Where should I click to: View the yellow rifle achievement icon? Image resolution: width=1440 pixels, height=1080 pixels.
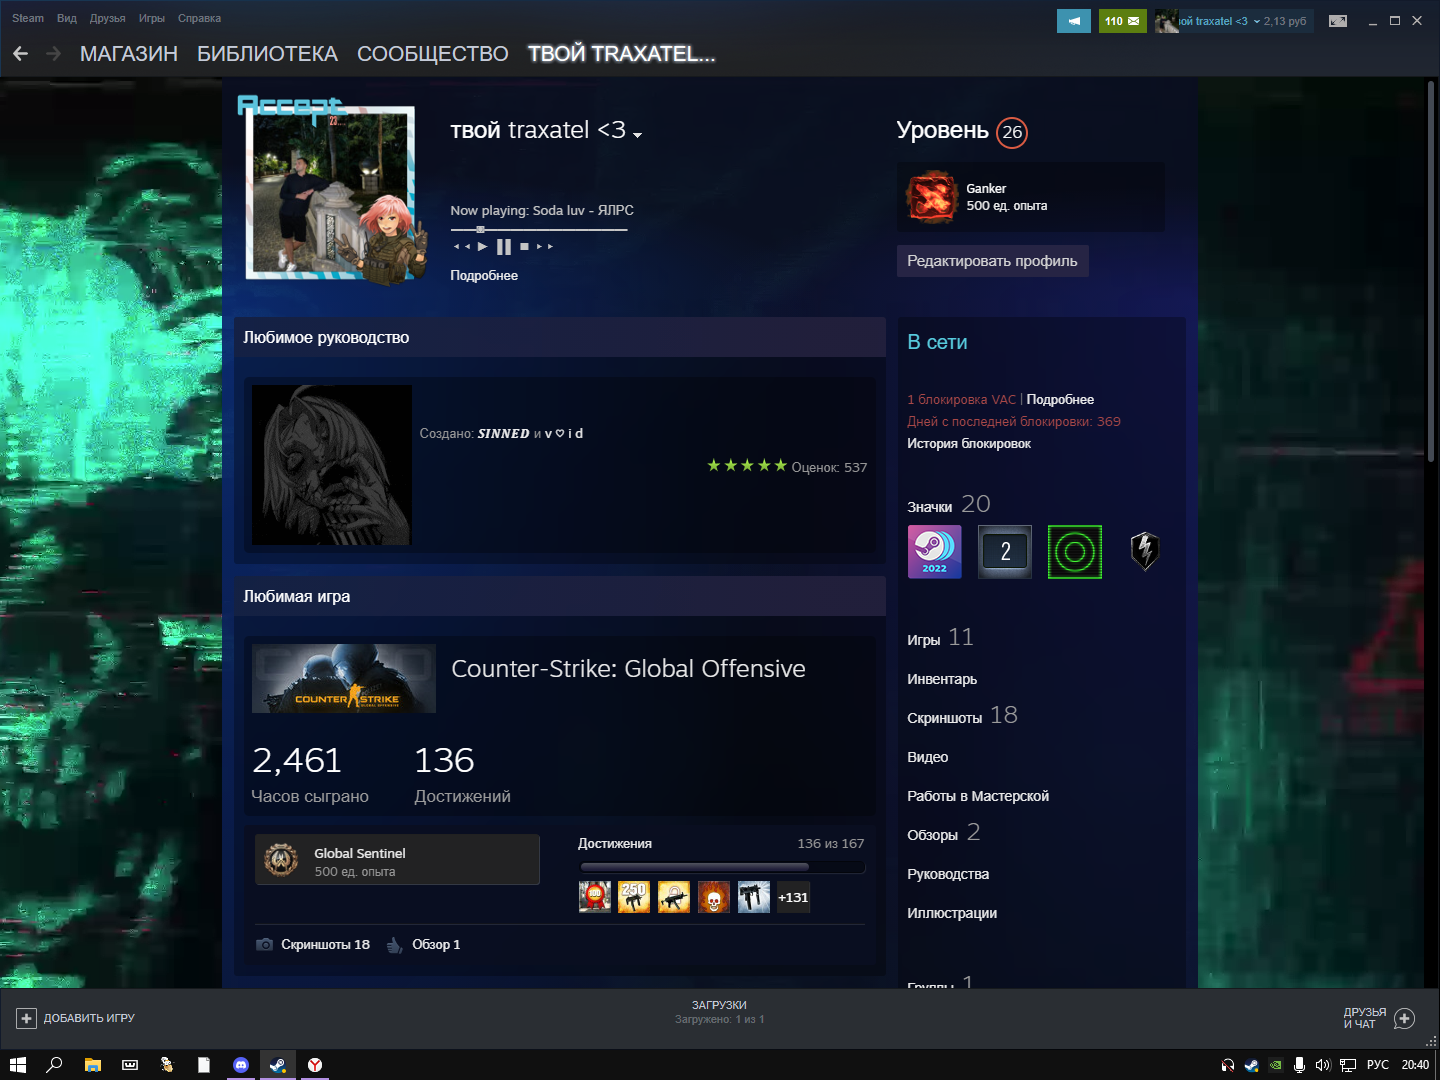[x=674, y=897]
